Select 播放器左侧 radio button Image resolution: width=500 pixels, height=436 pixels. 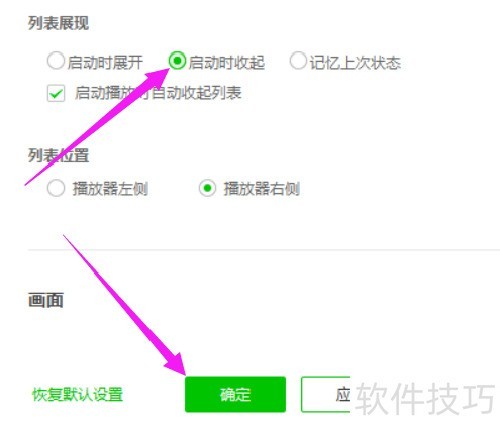(x=56, y=188)
